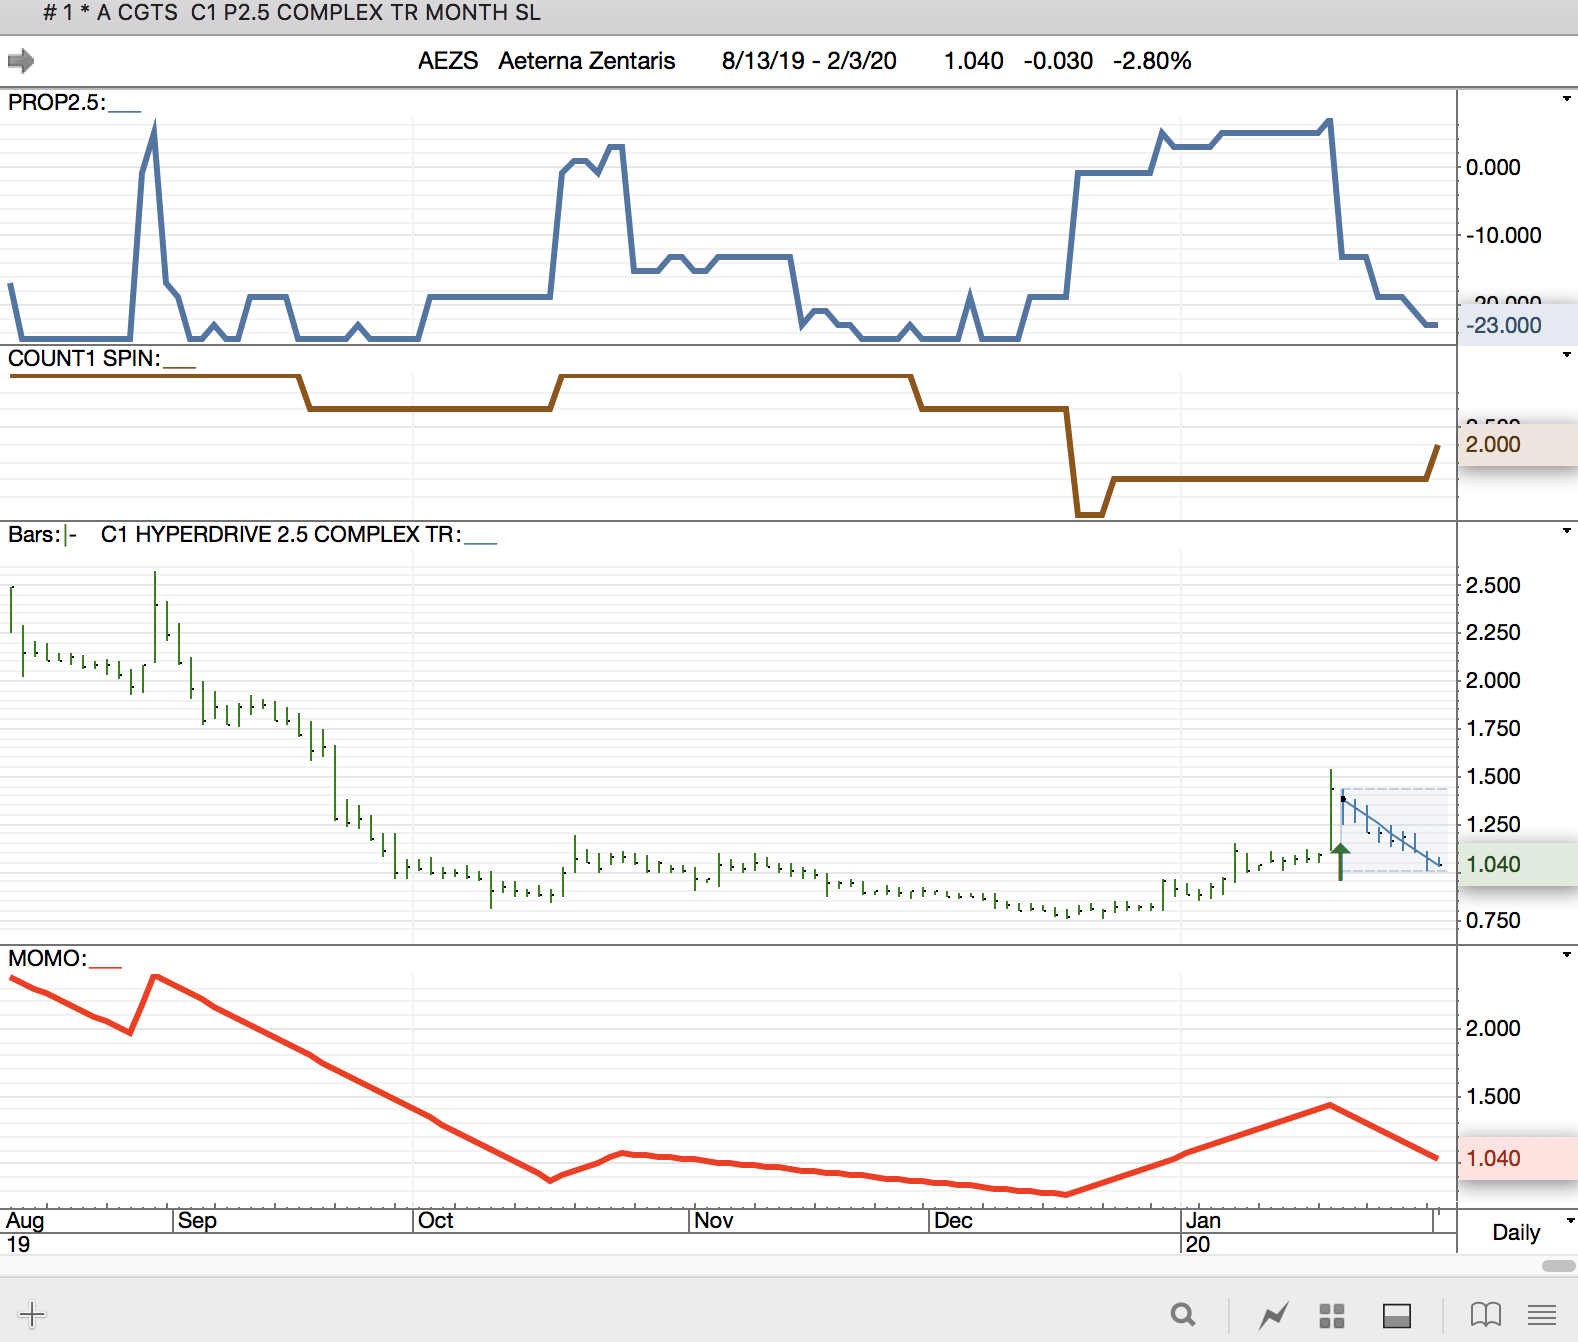Click the Nov label on the time axis
Image resolution: width=1578 pixels, height=1342 pixels.
tap(714, 1221)
